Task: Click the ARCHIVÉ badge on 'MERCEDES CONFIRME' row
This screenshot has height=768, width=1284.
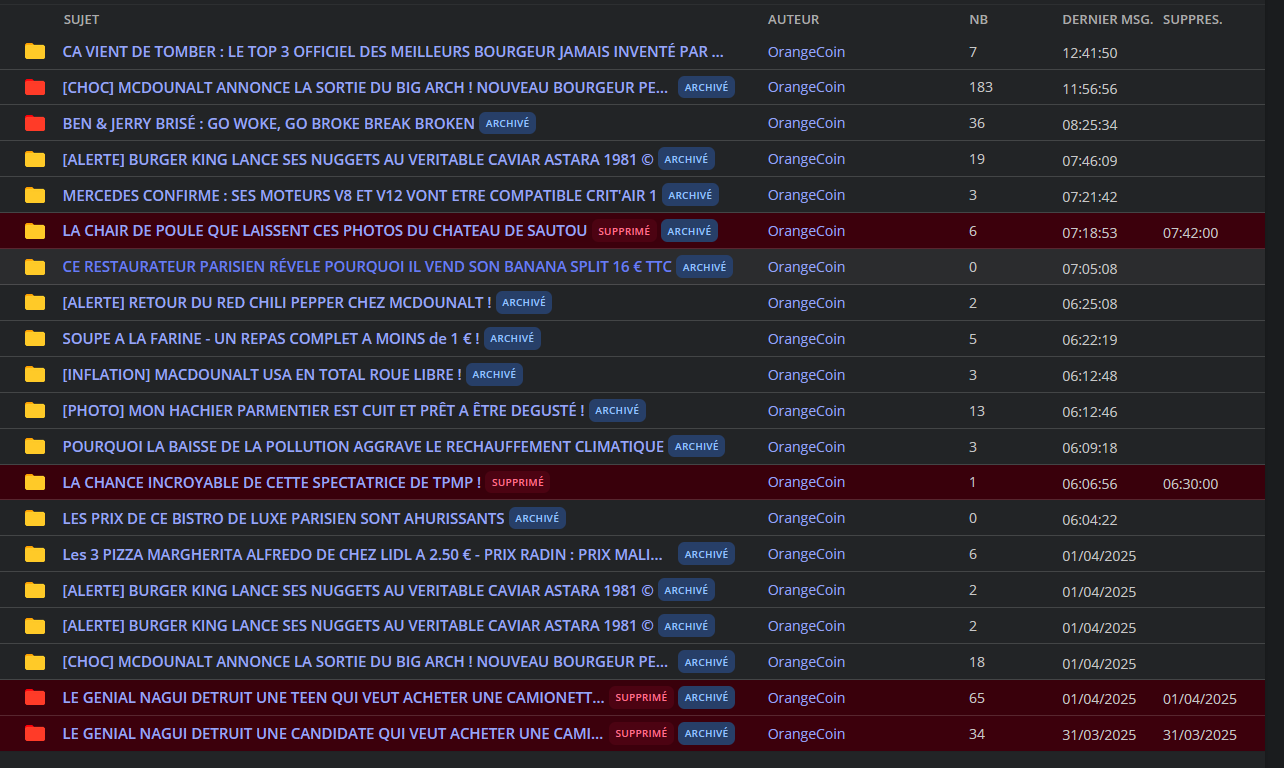Action: (x=690, y=196)
